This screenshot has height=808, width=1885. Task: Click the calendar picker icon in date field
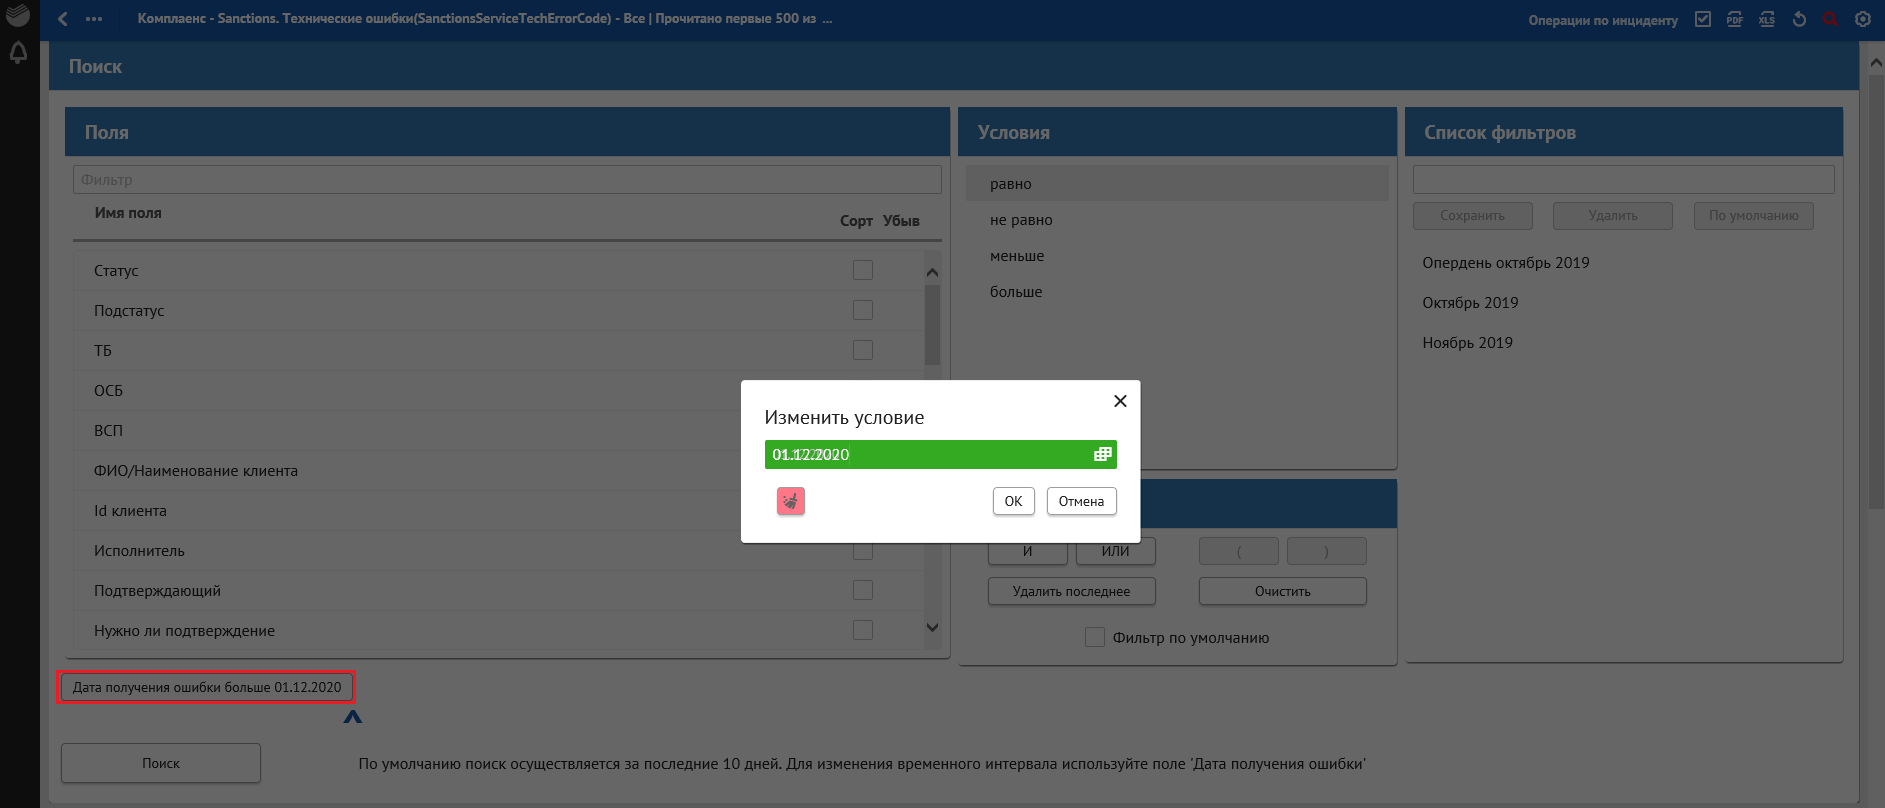(x=1102, y=454)
